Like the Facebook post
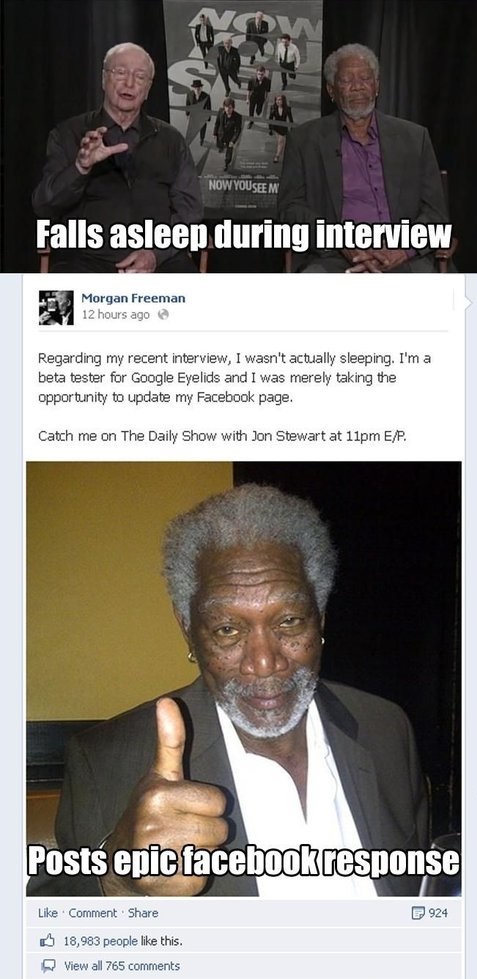The height and width of the screenshot is (979, 477). pos(47,912)
